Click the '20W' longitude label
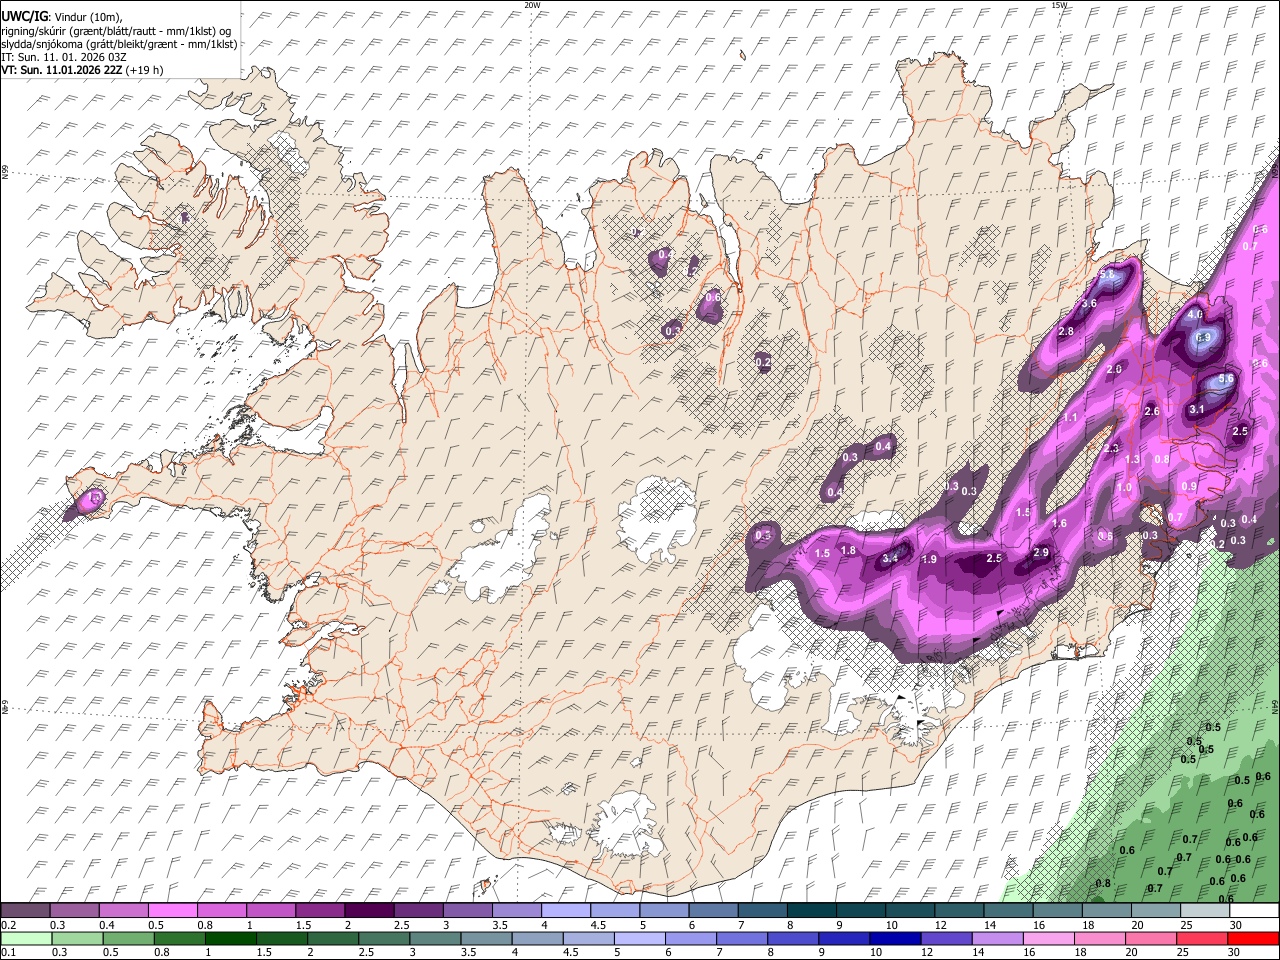This screenshot has height=960, width=1280. [x=532, y=5]
